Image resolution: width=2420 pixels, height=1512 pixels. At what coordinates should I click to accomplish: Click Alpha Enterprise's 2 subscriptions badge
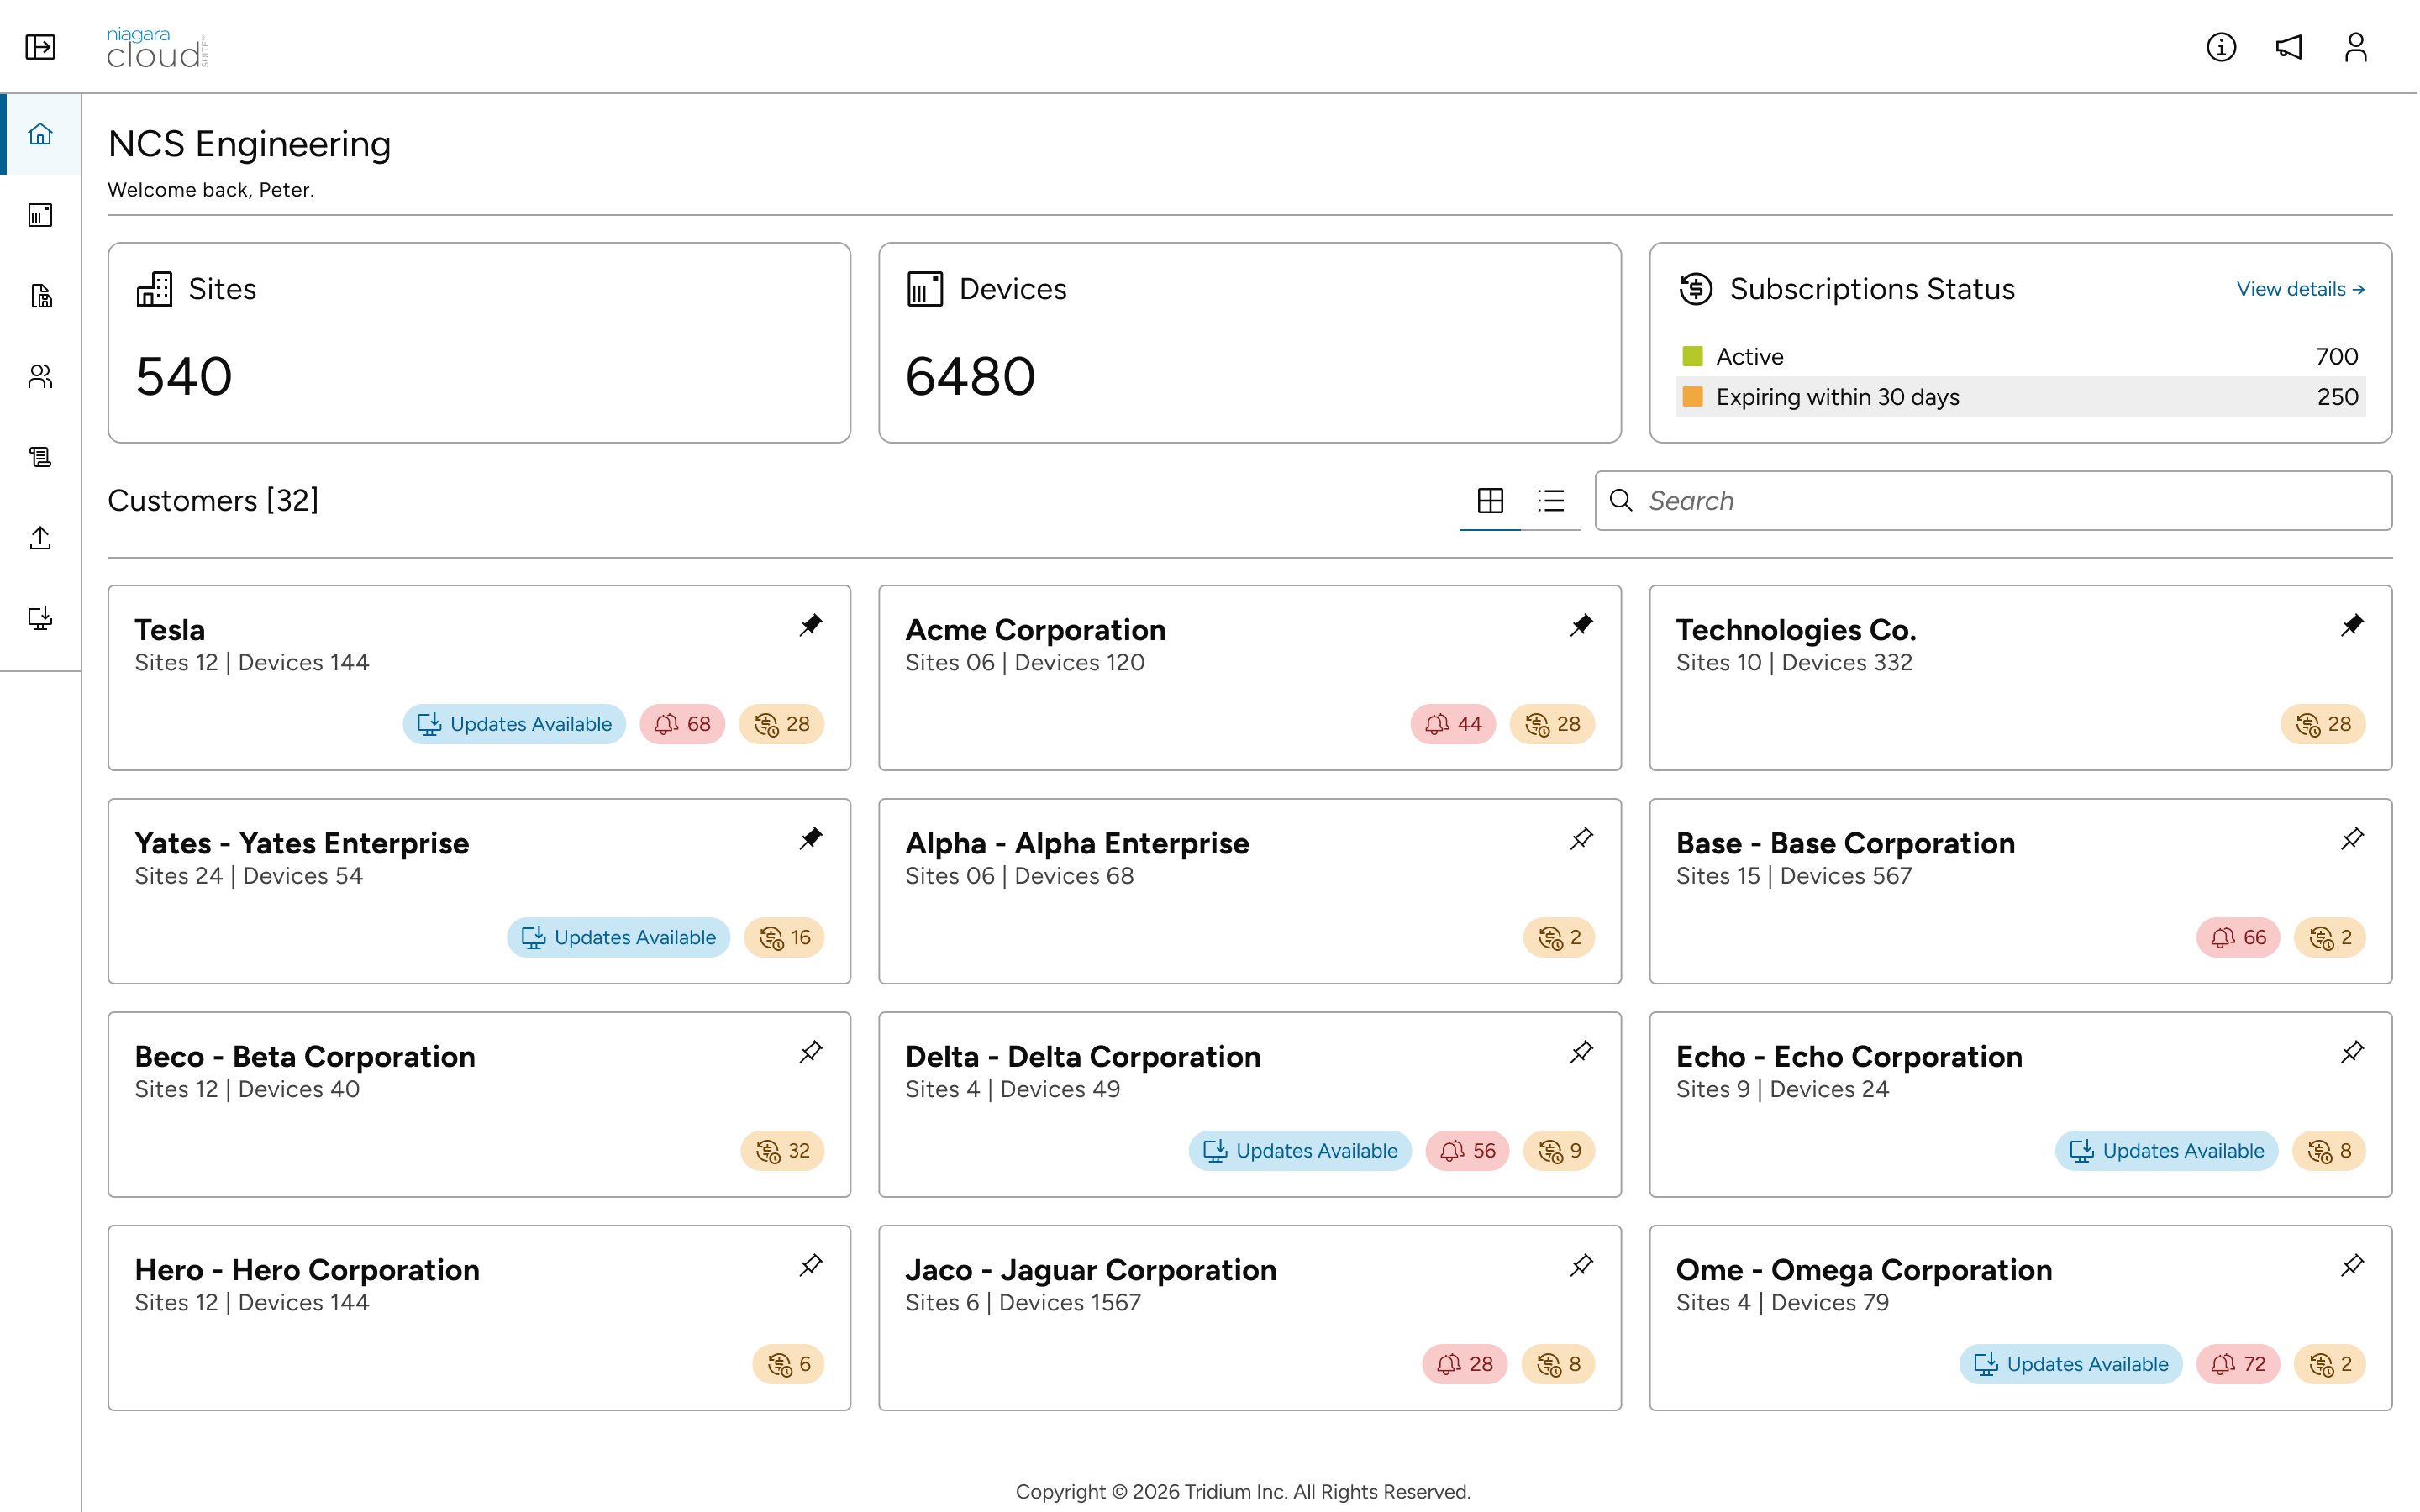1559,937
